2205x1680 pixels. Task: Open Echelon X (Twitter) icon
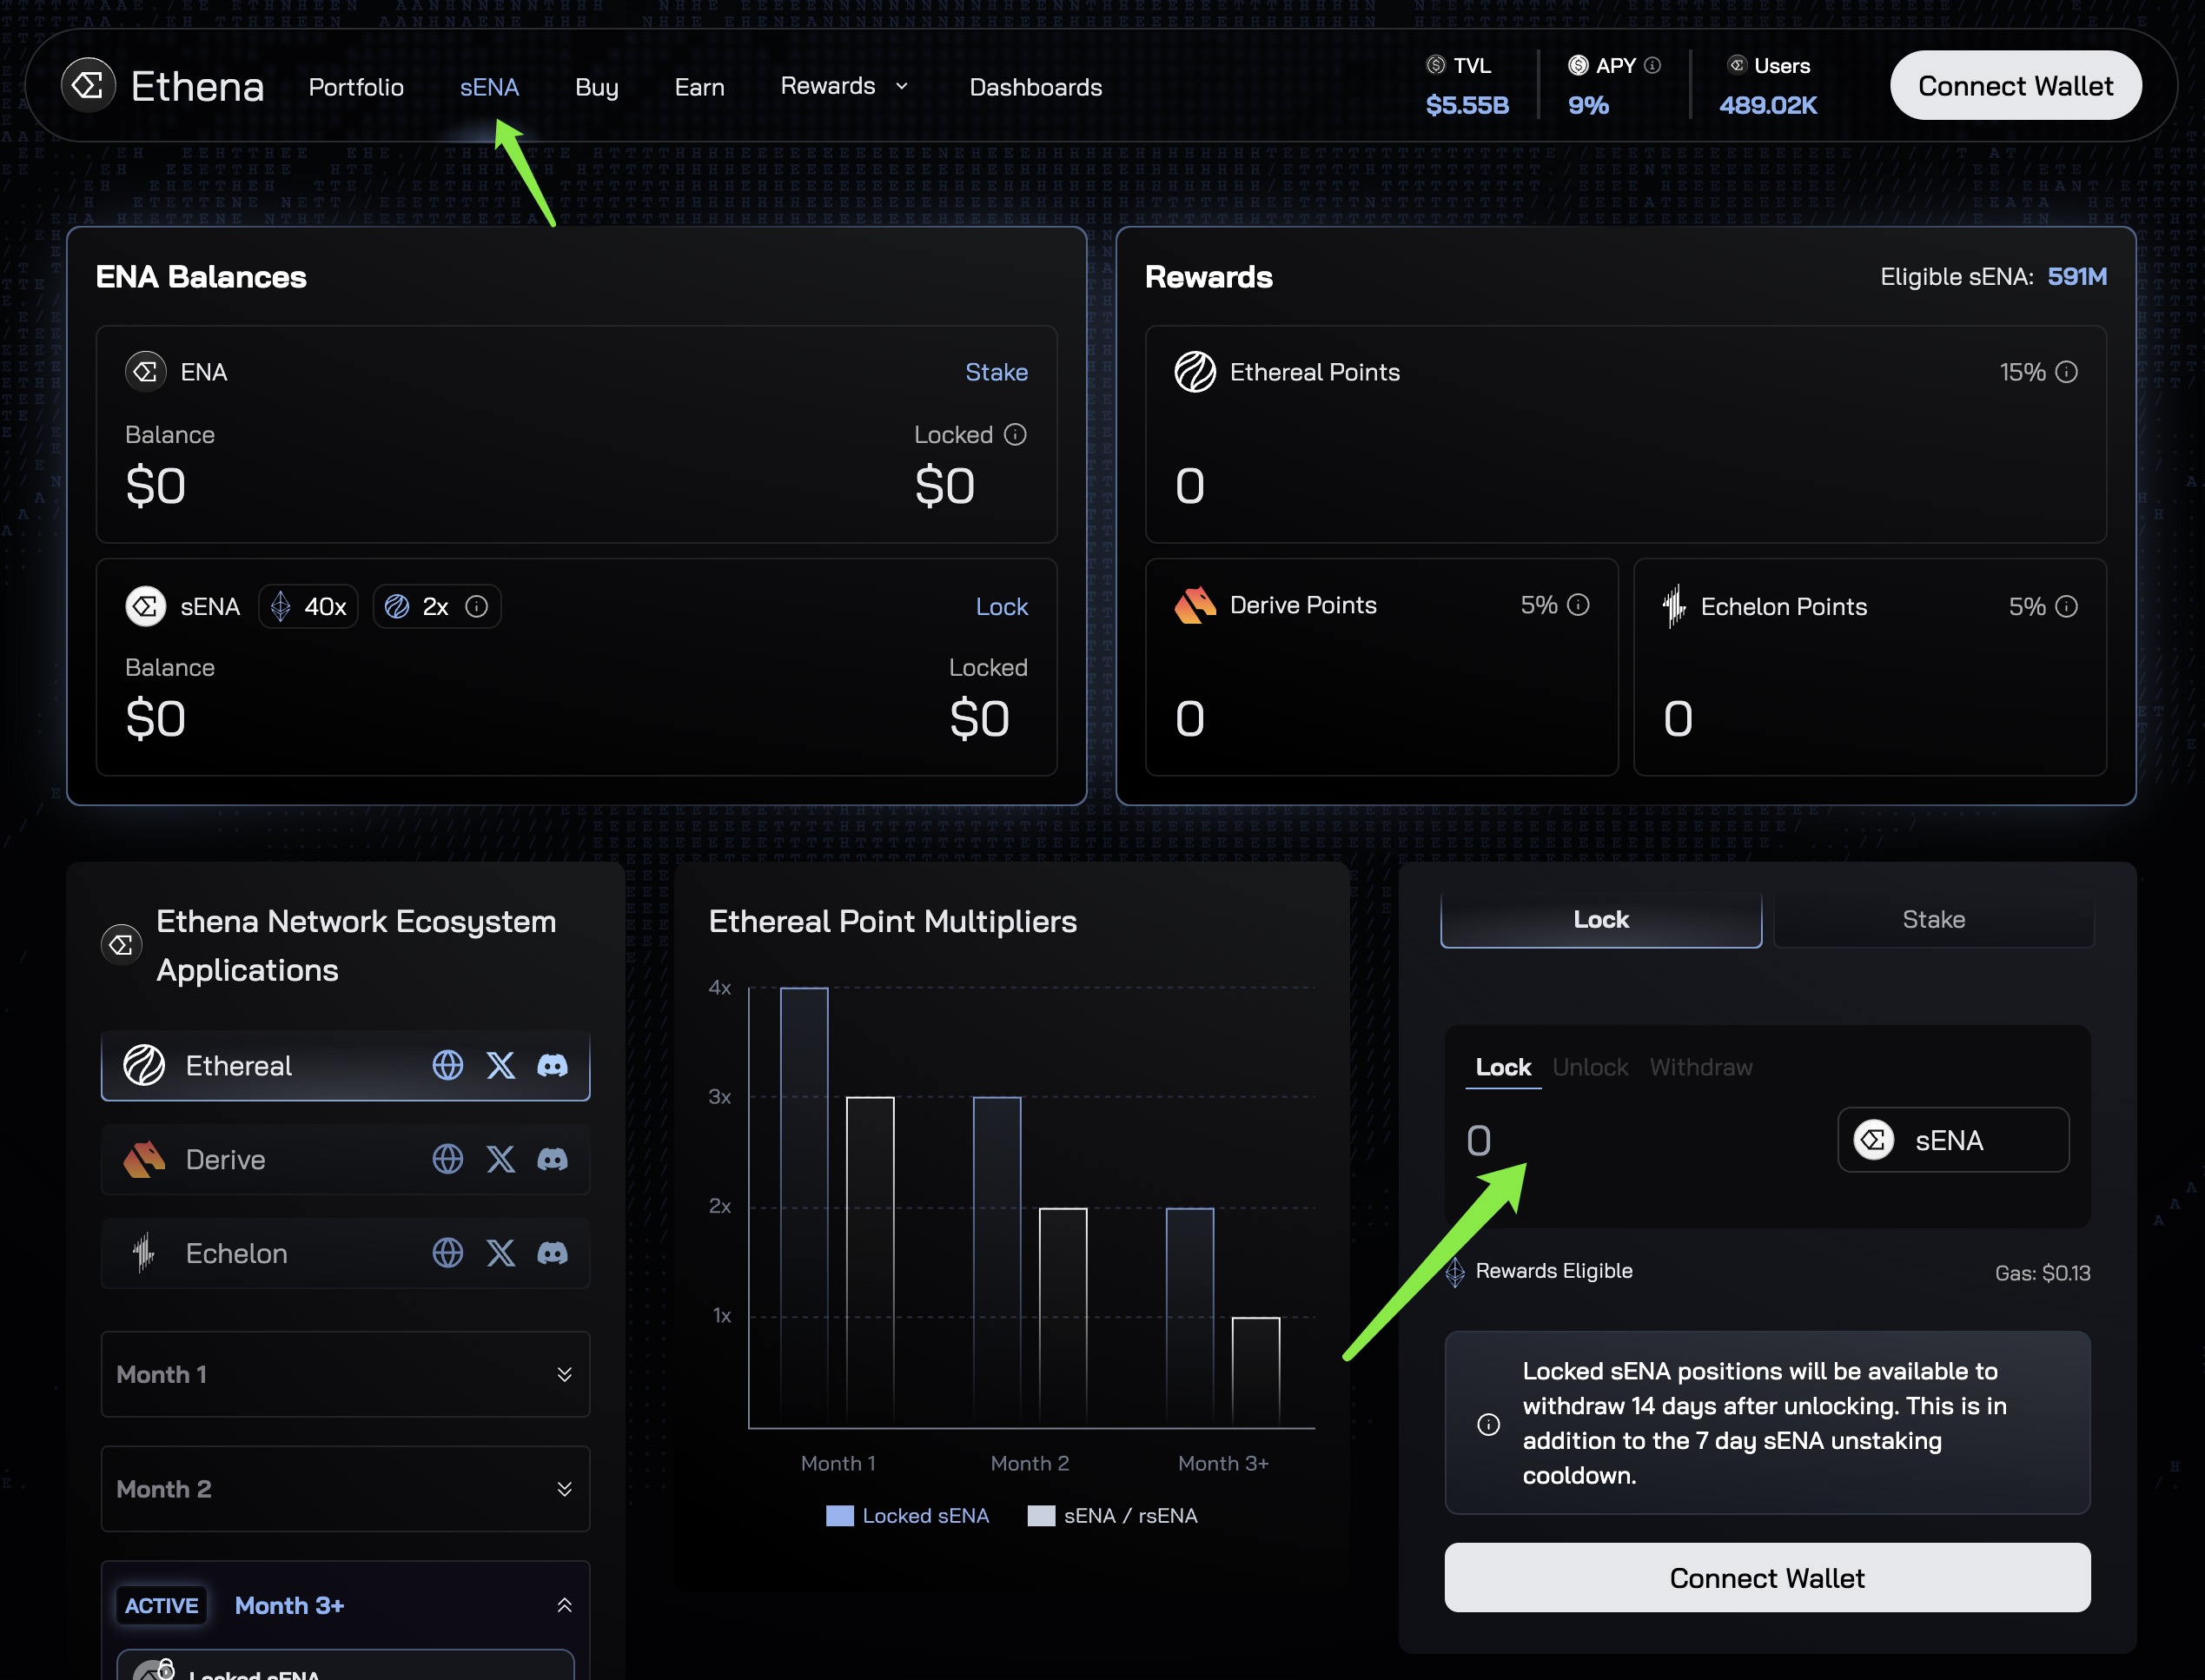pyautogui.click(x=501, y=1253)
